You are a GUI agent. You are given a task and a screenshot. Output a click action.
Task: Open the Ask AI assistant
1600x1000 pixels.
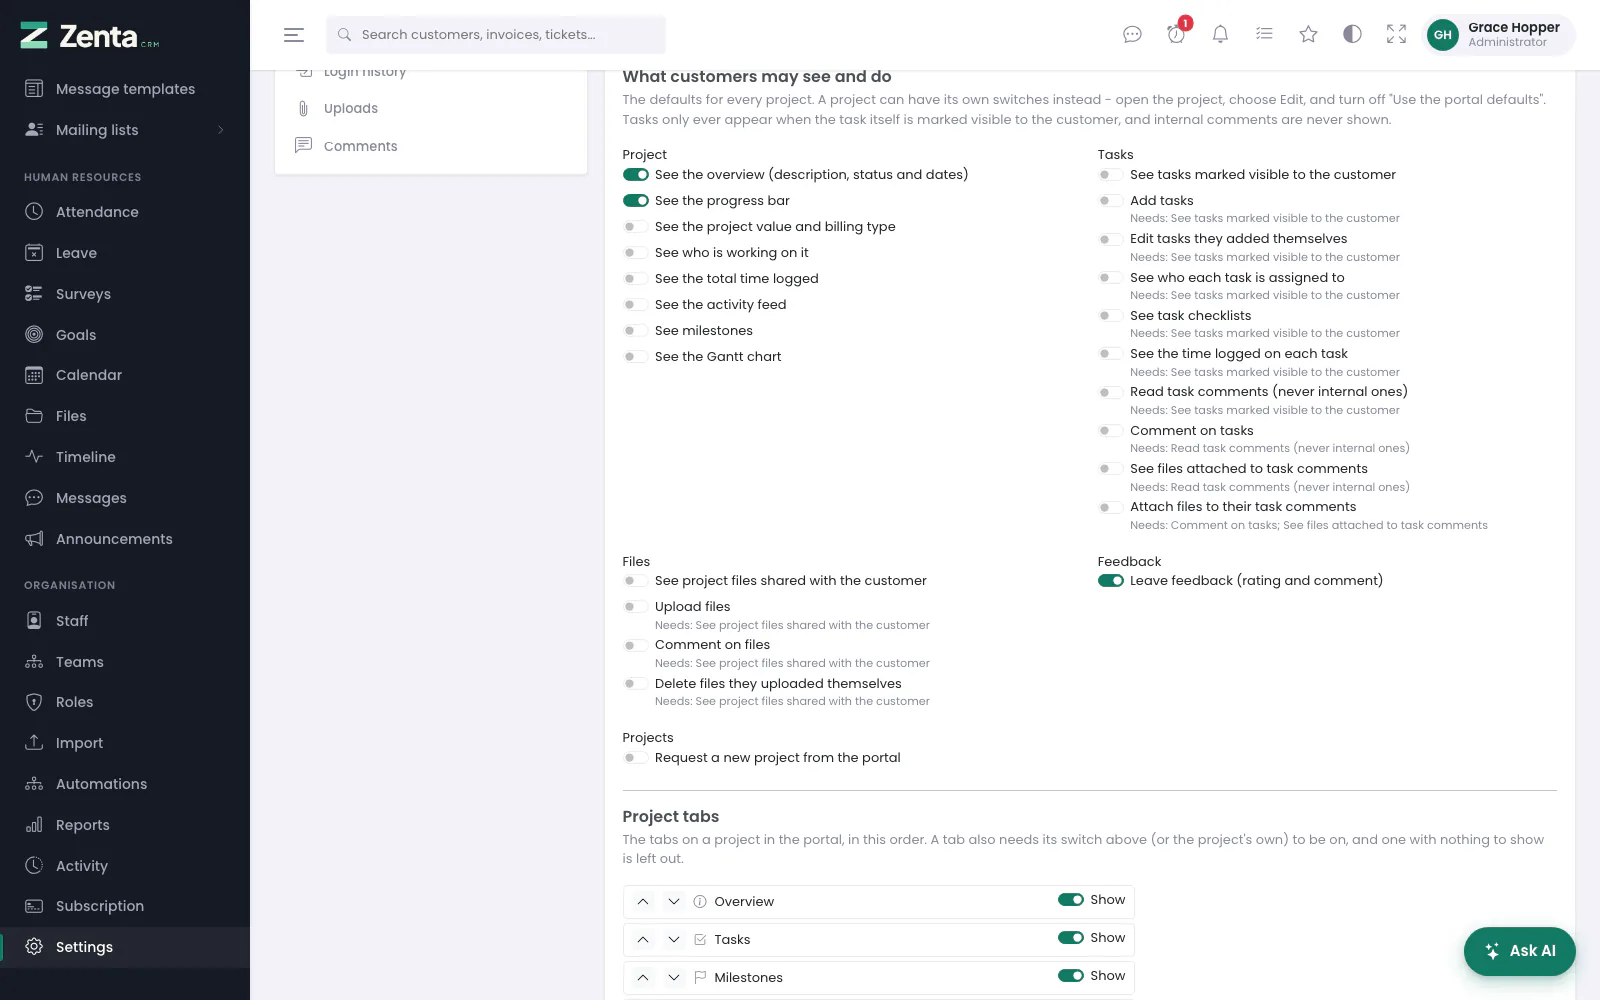point(1519,951)
